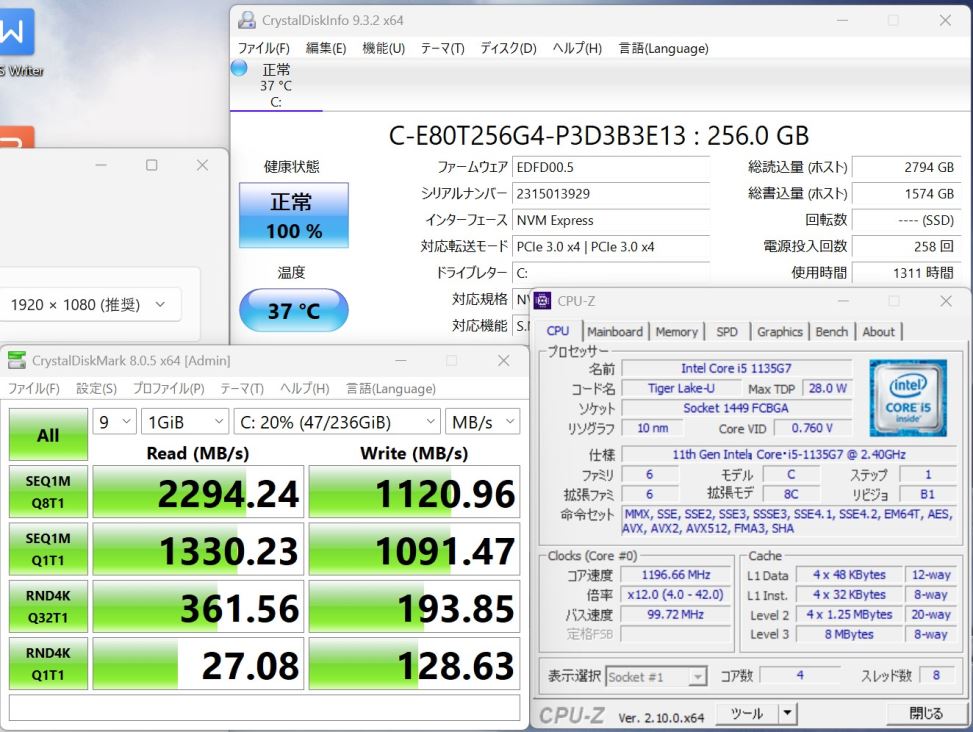Click the blue disk status circle for C:
Screen dimensions: 973x732
point(239,68)
